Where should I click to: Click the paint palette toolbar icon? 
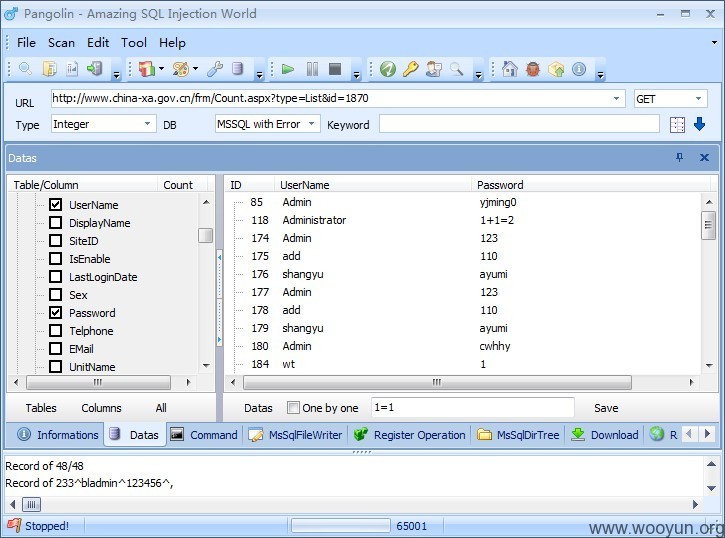coord(181,69)
